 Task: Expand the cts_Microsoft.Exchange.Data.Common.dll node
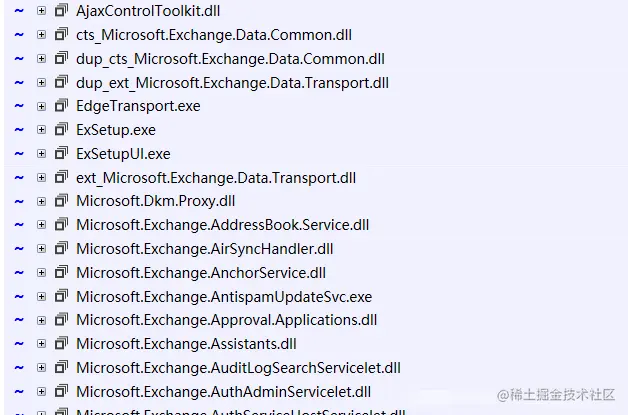(x=41, y=34)
